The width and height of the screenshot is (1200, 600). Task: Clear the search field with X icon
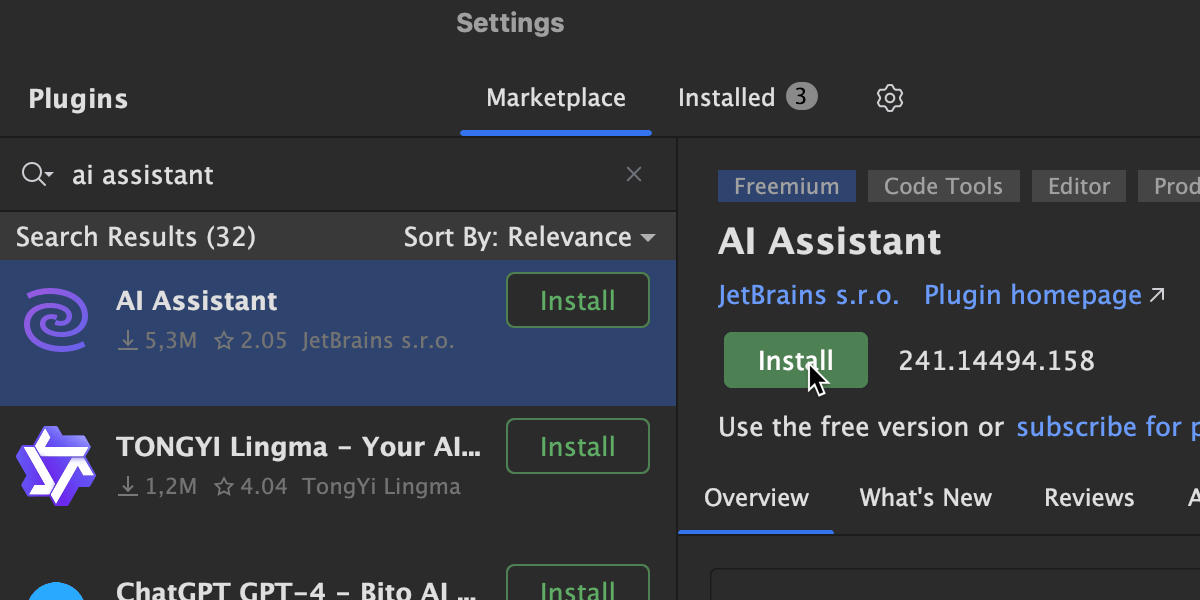click(634, 175)
